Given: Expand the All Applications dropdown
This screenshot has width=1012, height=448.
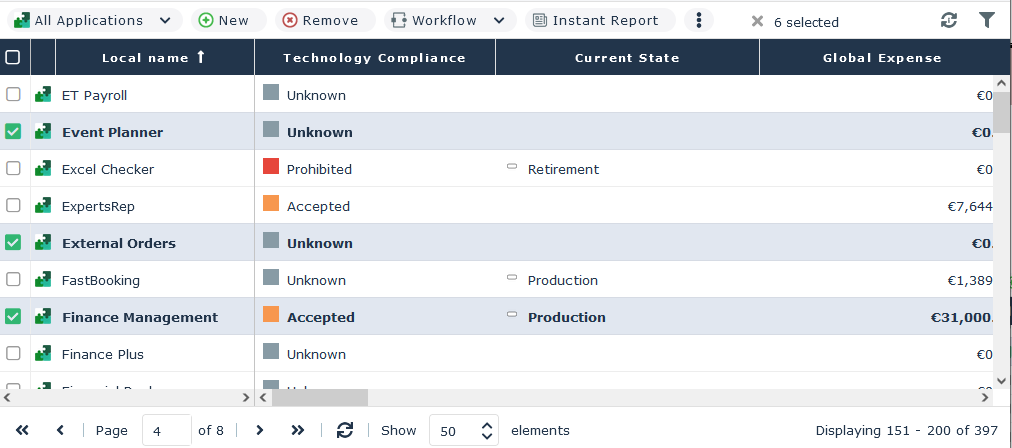Looking at the screenshot, I should coord(94,20).
